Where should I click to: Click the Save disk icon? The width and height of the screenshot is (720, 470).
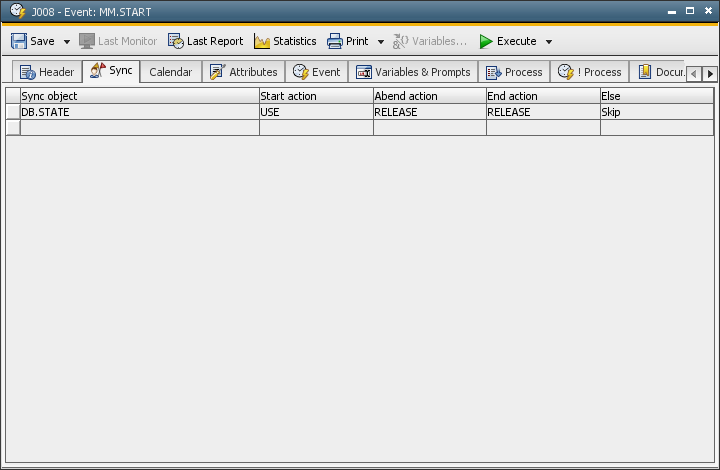tap(19, 41)
